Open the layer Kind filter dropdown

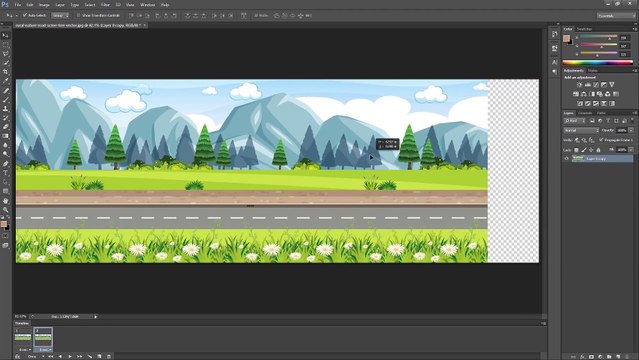[575, 121]
